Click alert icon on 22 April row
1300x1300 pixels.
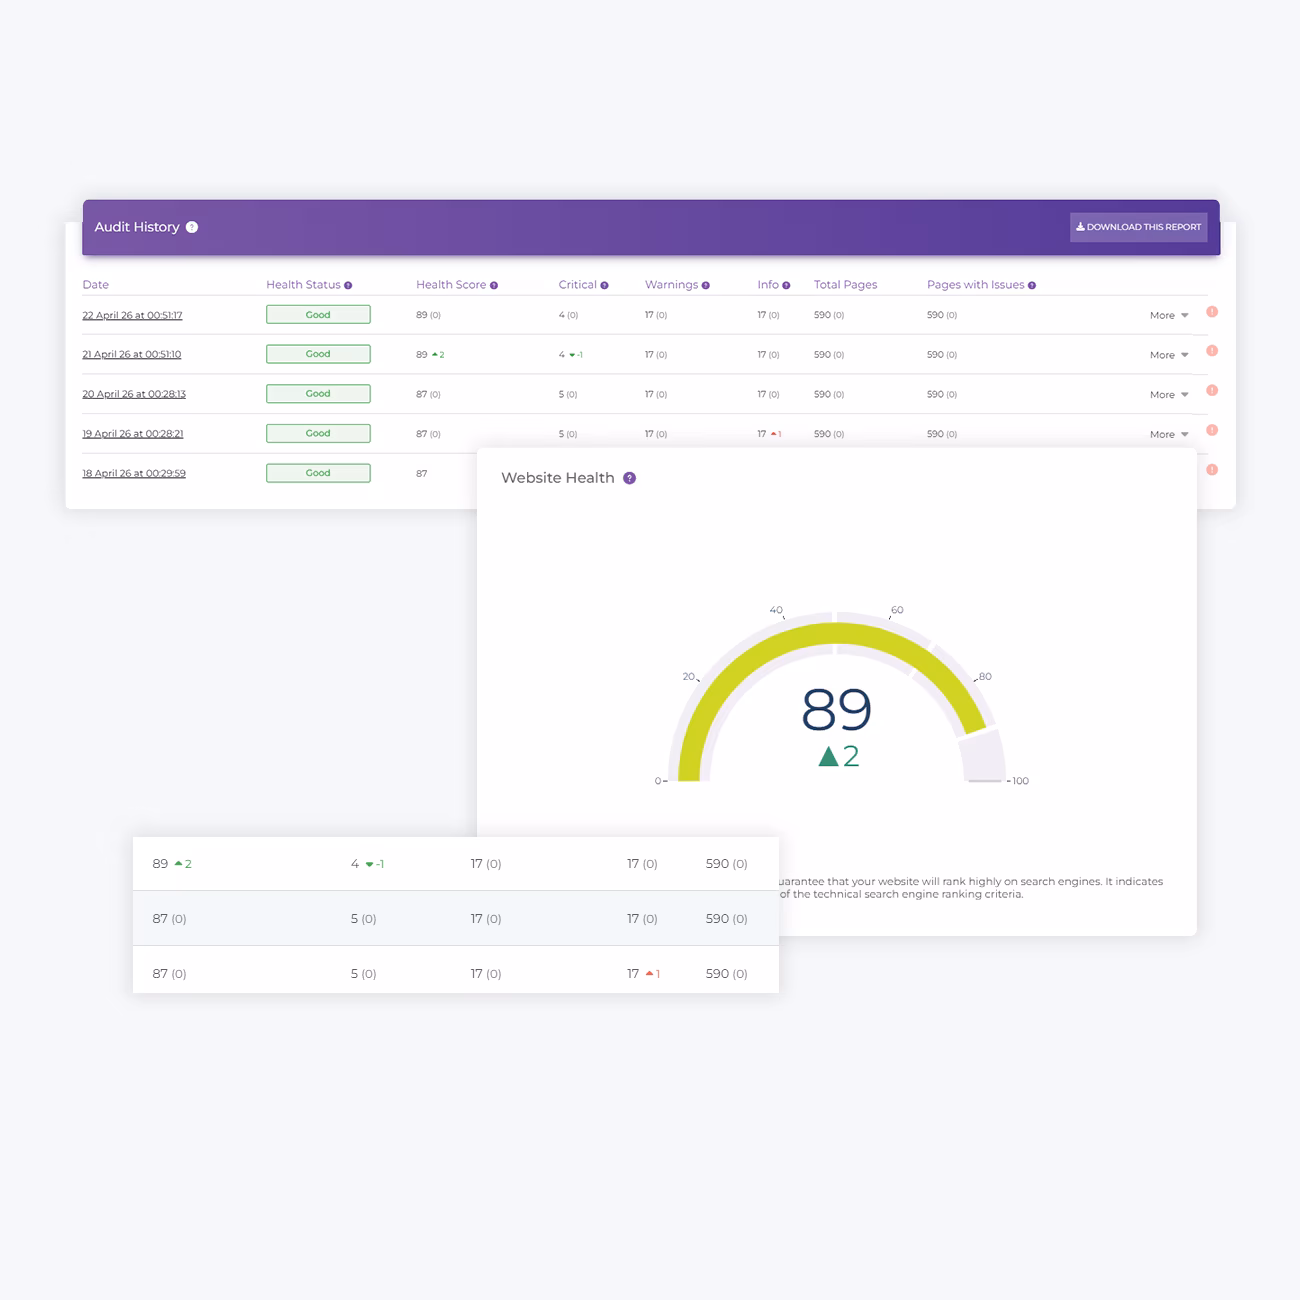tap(1212, 312)
